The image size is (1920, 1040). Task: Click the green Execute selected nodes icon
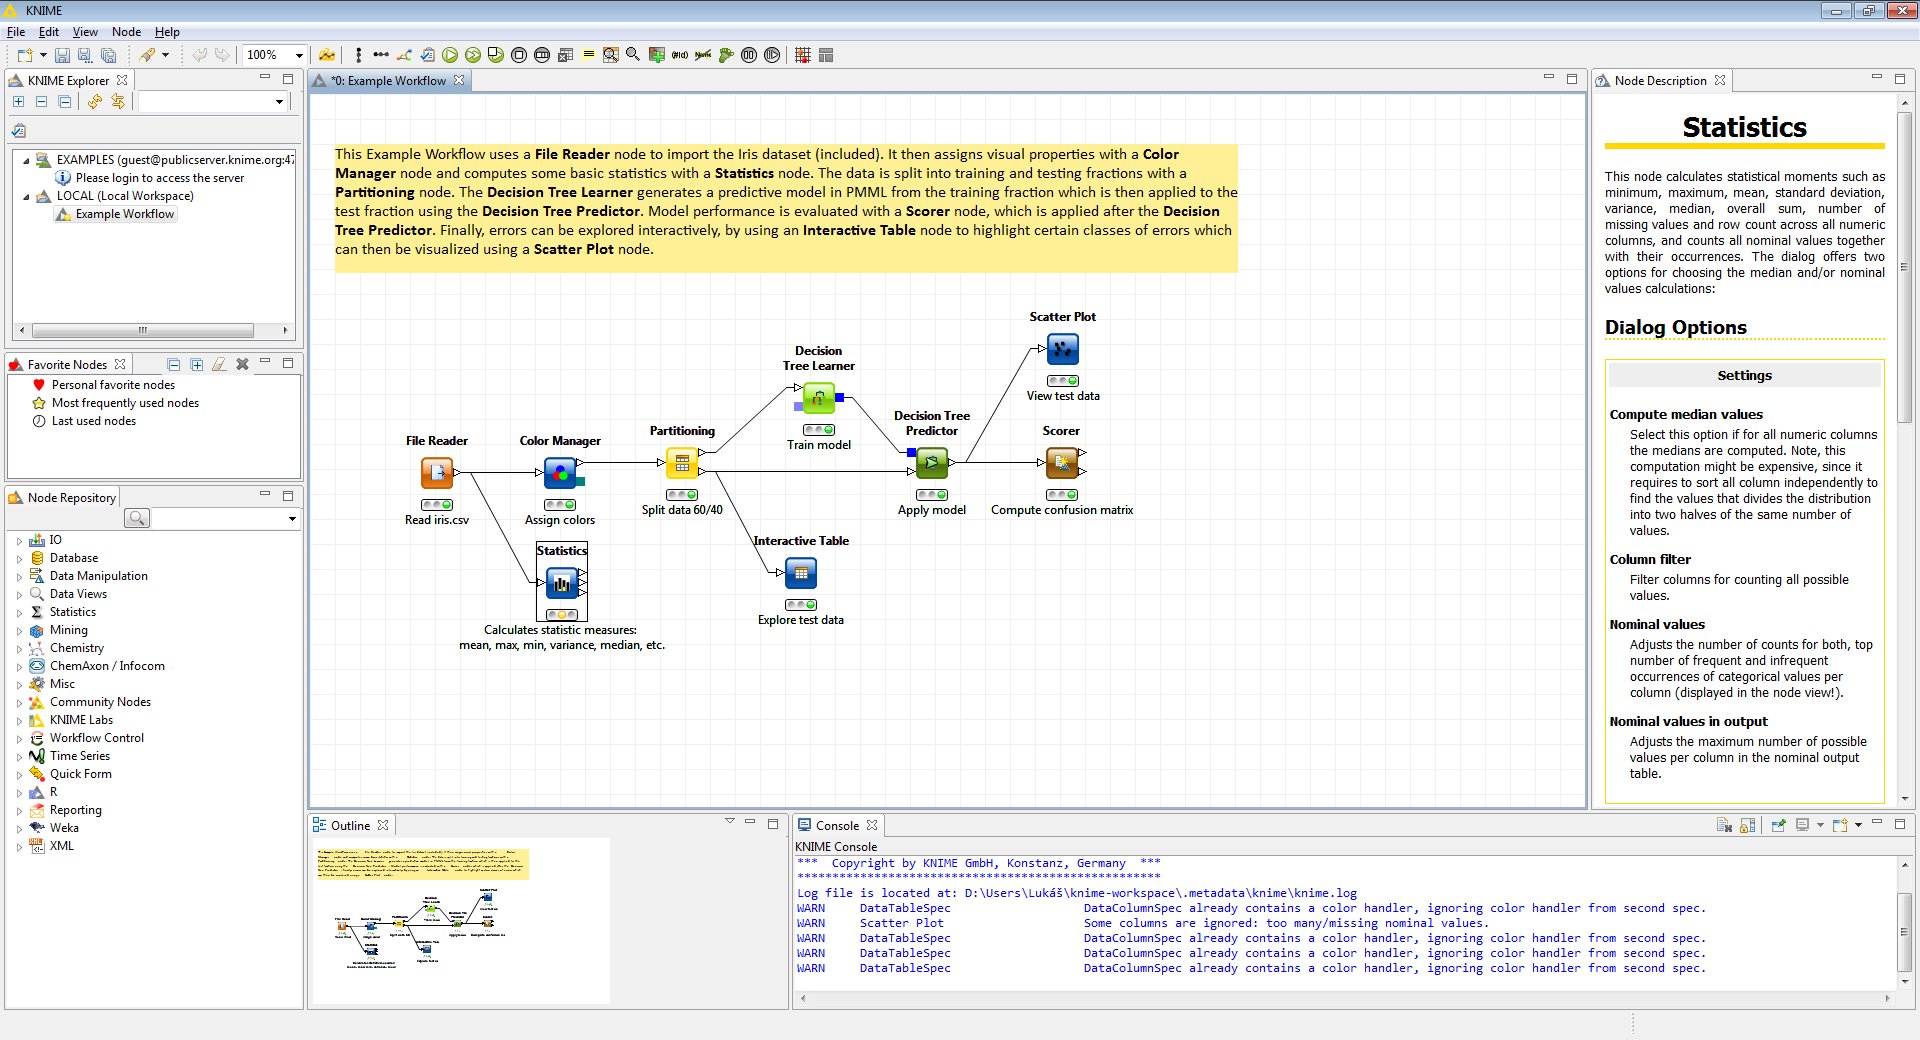pyautogui.click(x=450, y=55)
